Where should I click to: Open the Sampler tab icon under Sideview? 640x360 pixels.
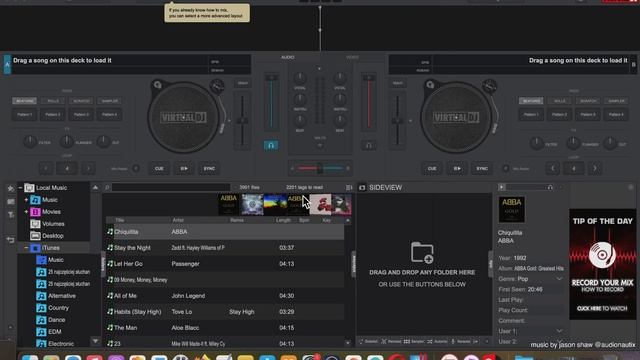(407, 341)
